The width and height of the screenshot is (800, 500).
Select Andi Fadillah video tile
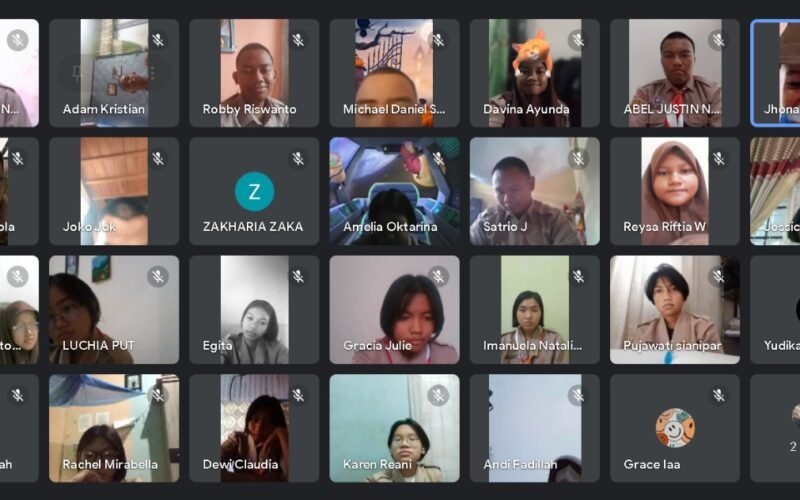point(535,428)
